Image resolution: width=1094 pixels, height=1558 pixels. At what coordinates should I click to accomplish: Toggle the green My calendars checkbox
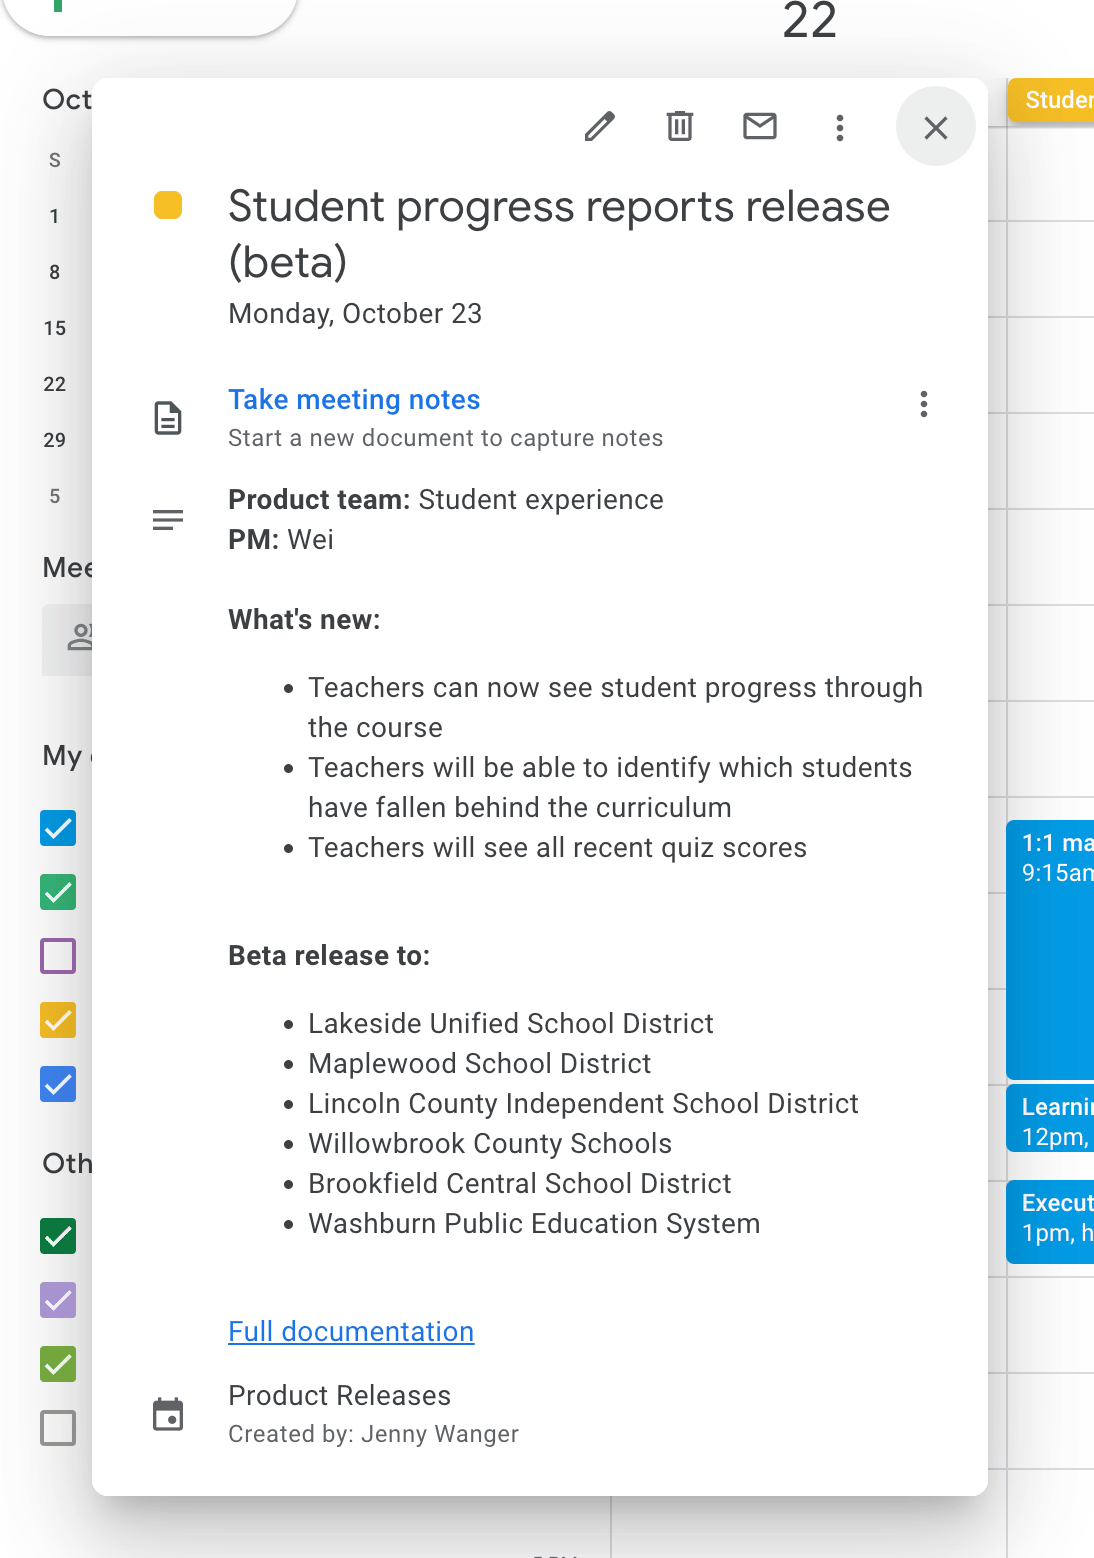pyautogui.click(x=58, y=892)
